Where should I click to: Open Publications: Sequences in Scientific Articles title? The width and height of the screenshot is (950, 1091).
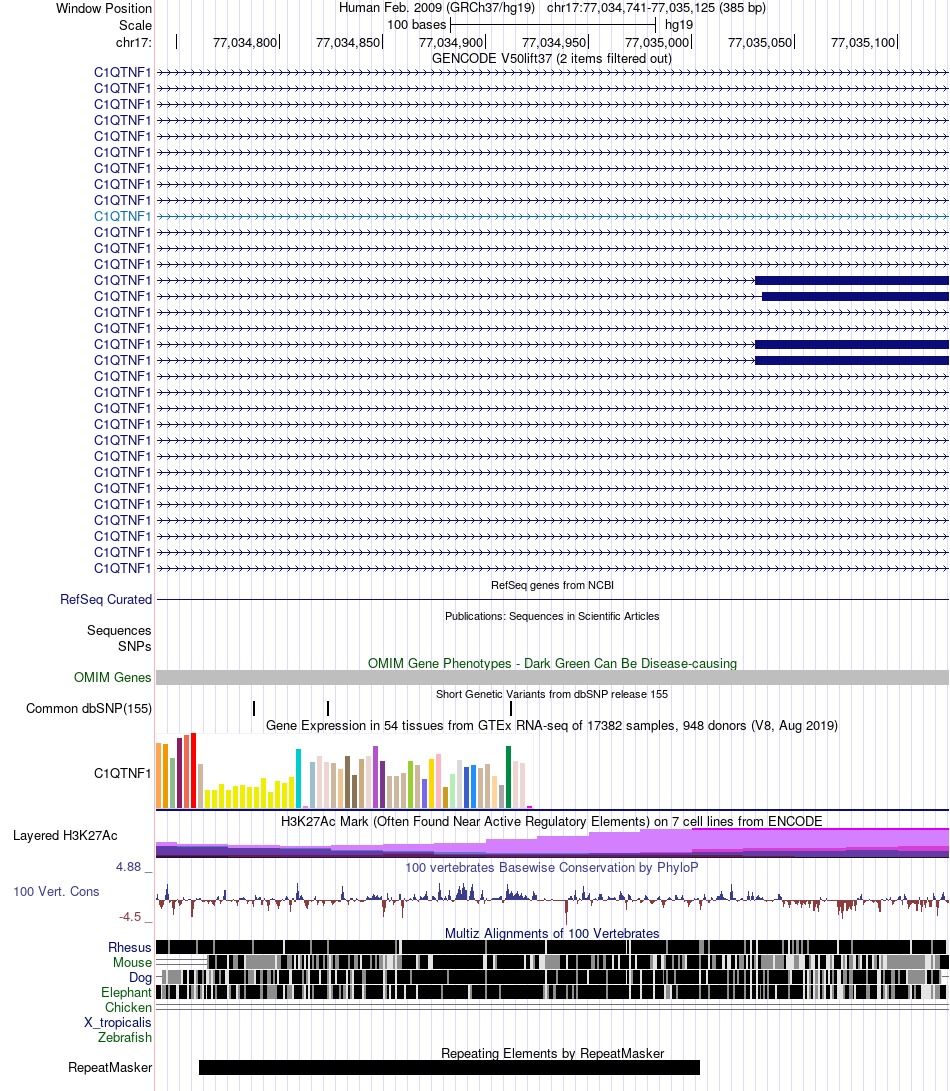[552, 616]
